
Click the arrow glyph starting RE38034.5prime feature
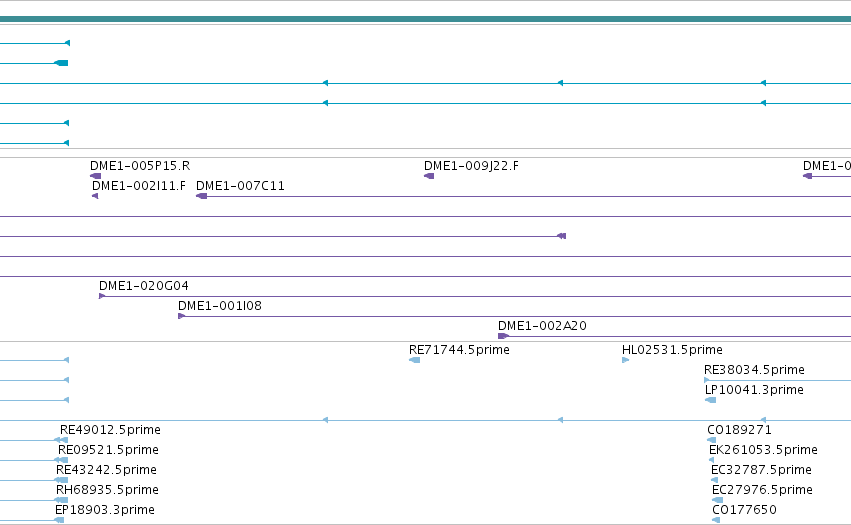coord(707,380)
